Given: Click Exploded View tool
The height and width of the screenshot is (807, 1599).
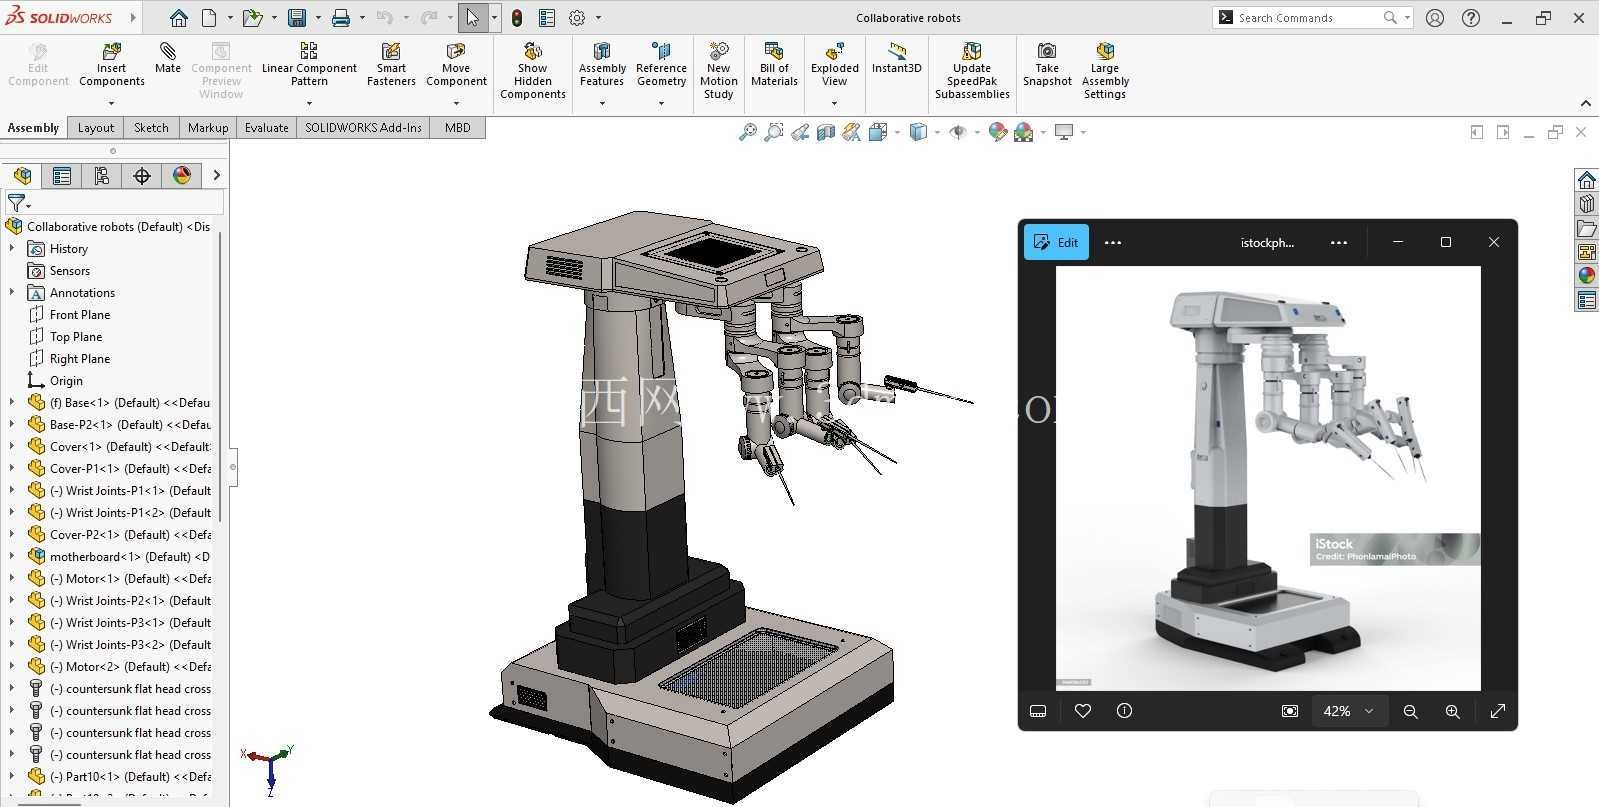Looking at the screenshot, I should coord(835,65).
